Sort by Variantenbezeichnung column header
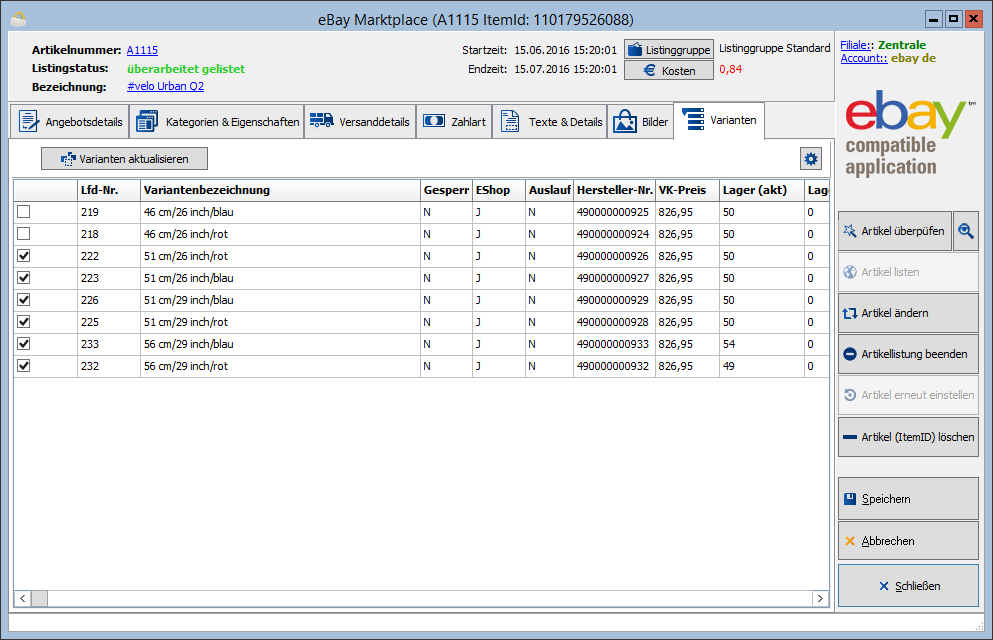993x640 pixels. tap(280, 190)
